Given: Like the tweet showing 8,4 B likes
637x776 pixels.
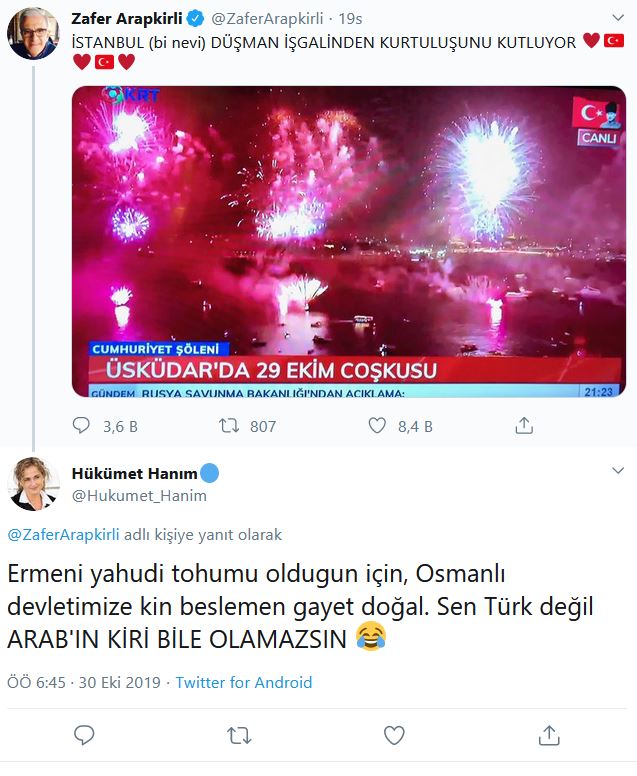Looking at the screenshot, I should pyautogui.click(x=377, y=426).
